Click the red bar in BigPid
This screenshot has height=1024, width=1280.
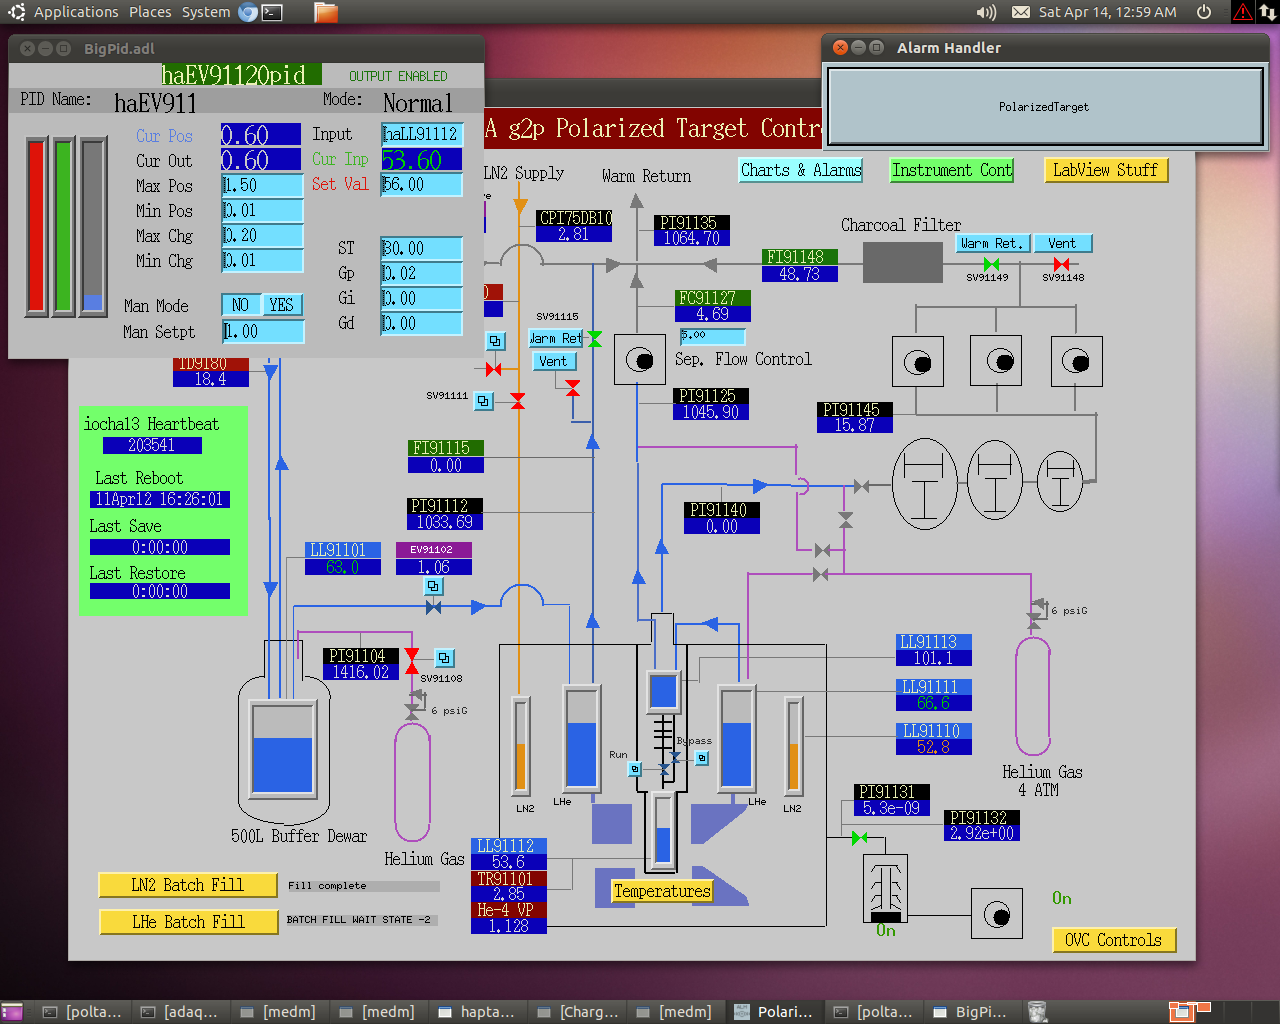37,226
